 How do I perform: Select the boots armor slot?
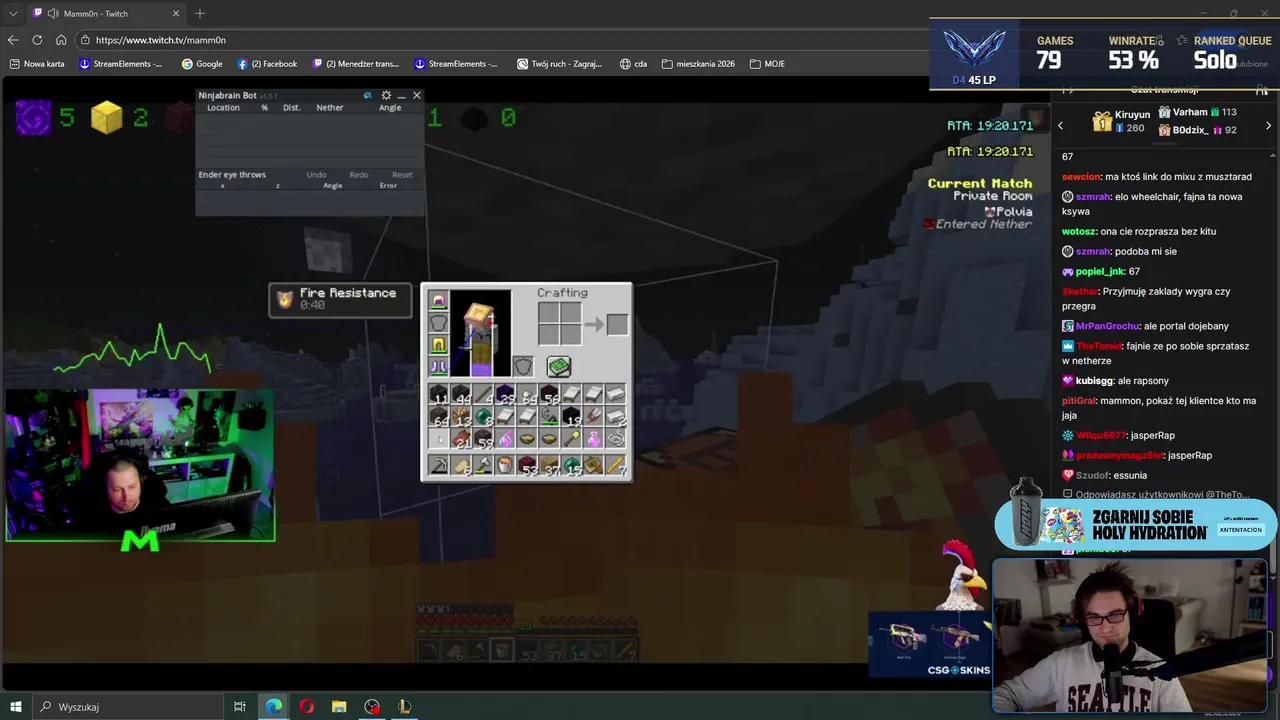439,367
